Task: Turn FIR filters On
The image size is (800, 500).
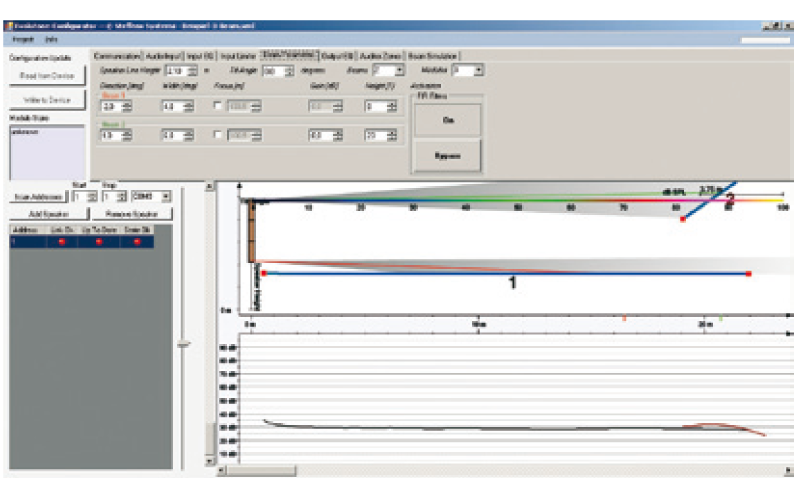Action: (x=447, y=120)
